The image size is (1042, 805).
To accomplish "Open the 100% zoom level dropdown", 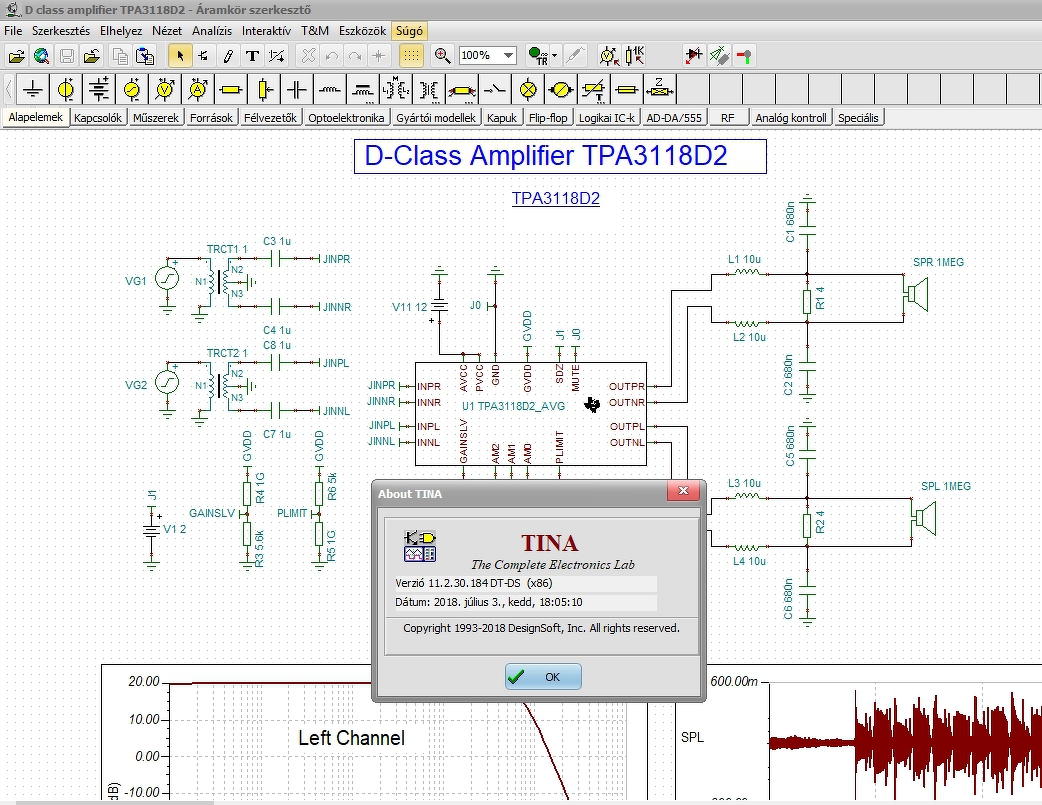I will [488, 55].
